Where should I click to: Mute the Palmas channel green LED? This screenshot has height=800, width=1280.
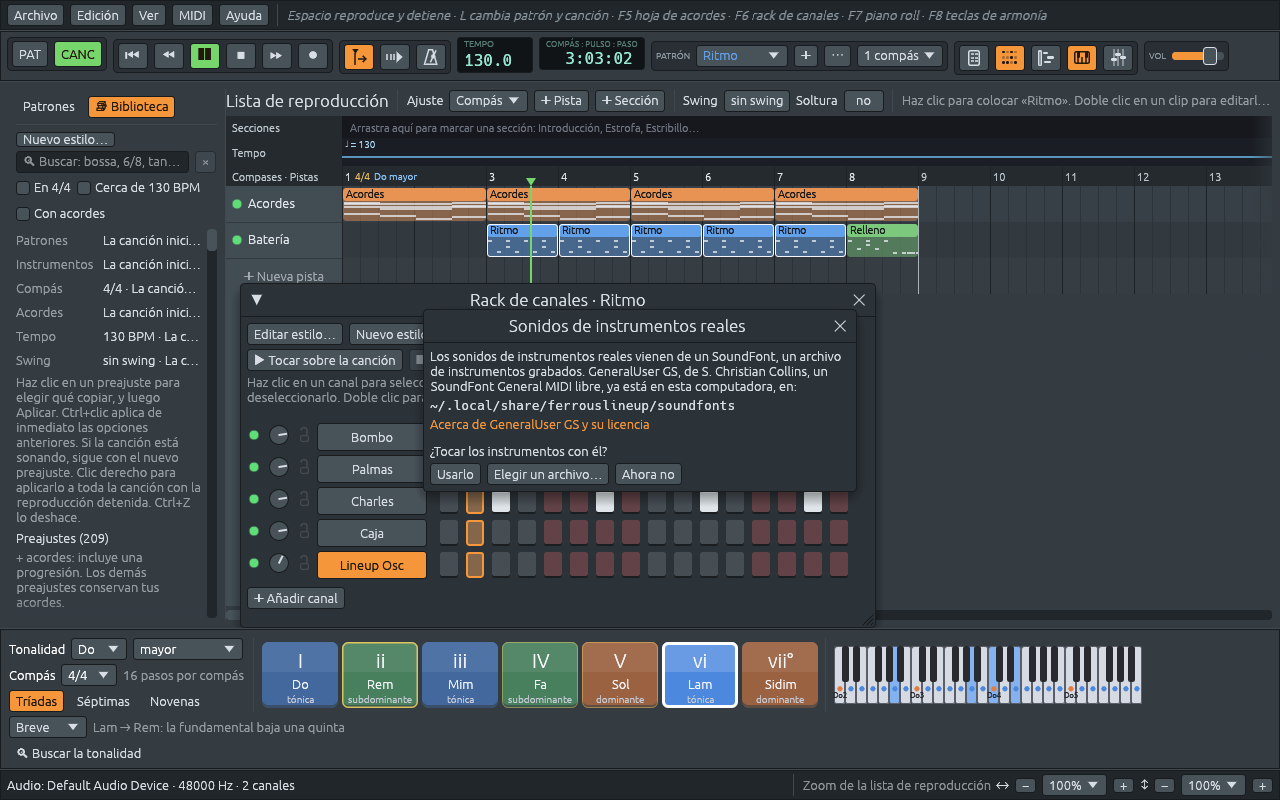coord(254,468)
